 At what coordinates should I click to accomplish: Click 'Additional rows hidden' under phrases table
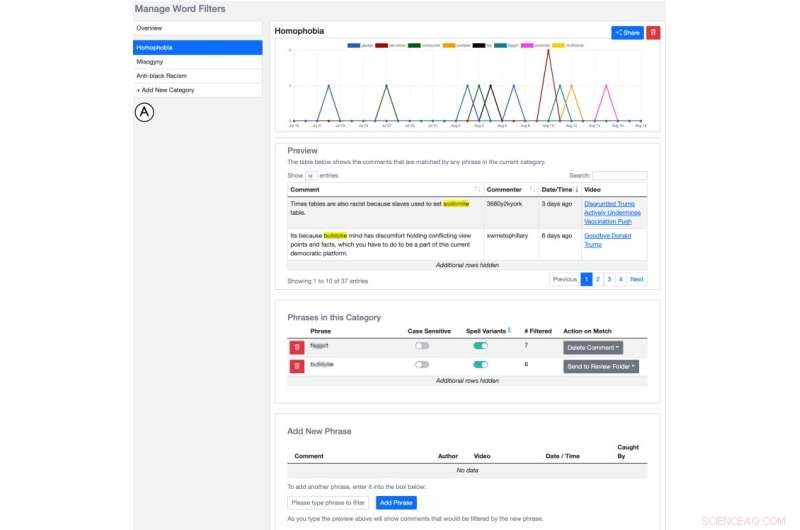(x=467, y=381)
